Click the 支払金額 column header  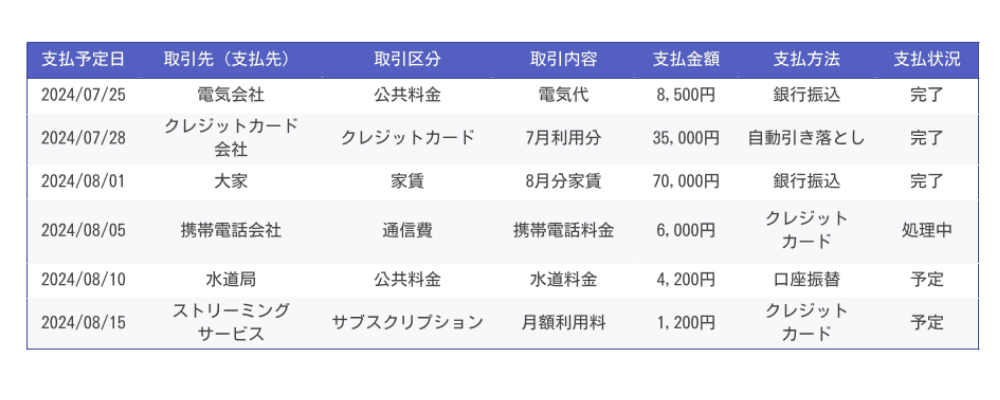686,60
